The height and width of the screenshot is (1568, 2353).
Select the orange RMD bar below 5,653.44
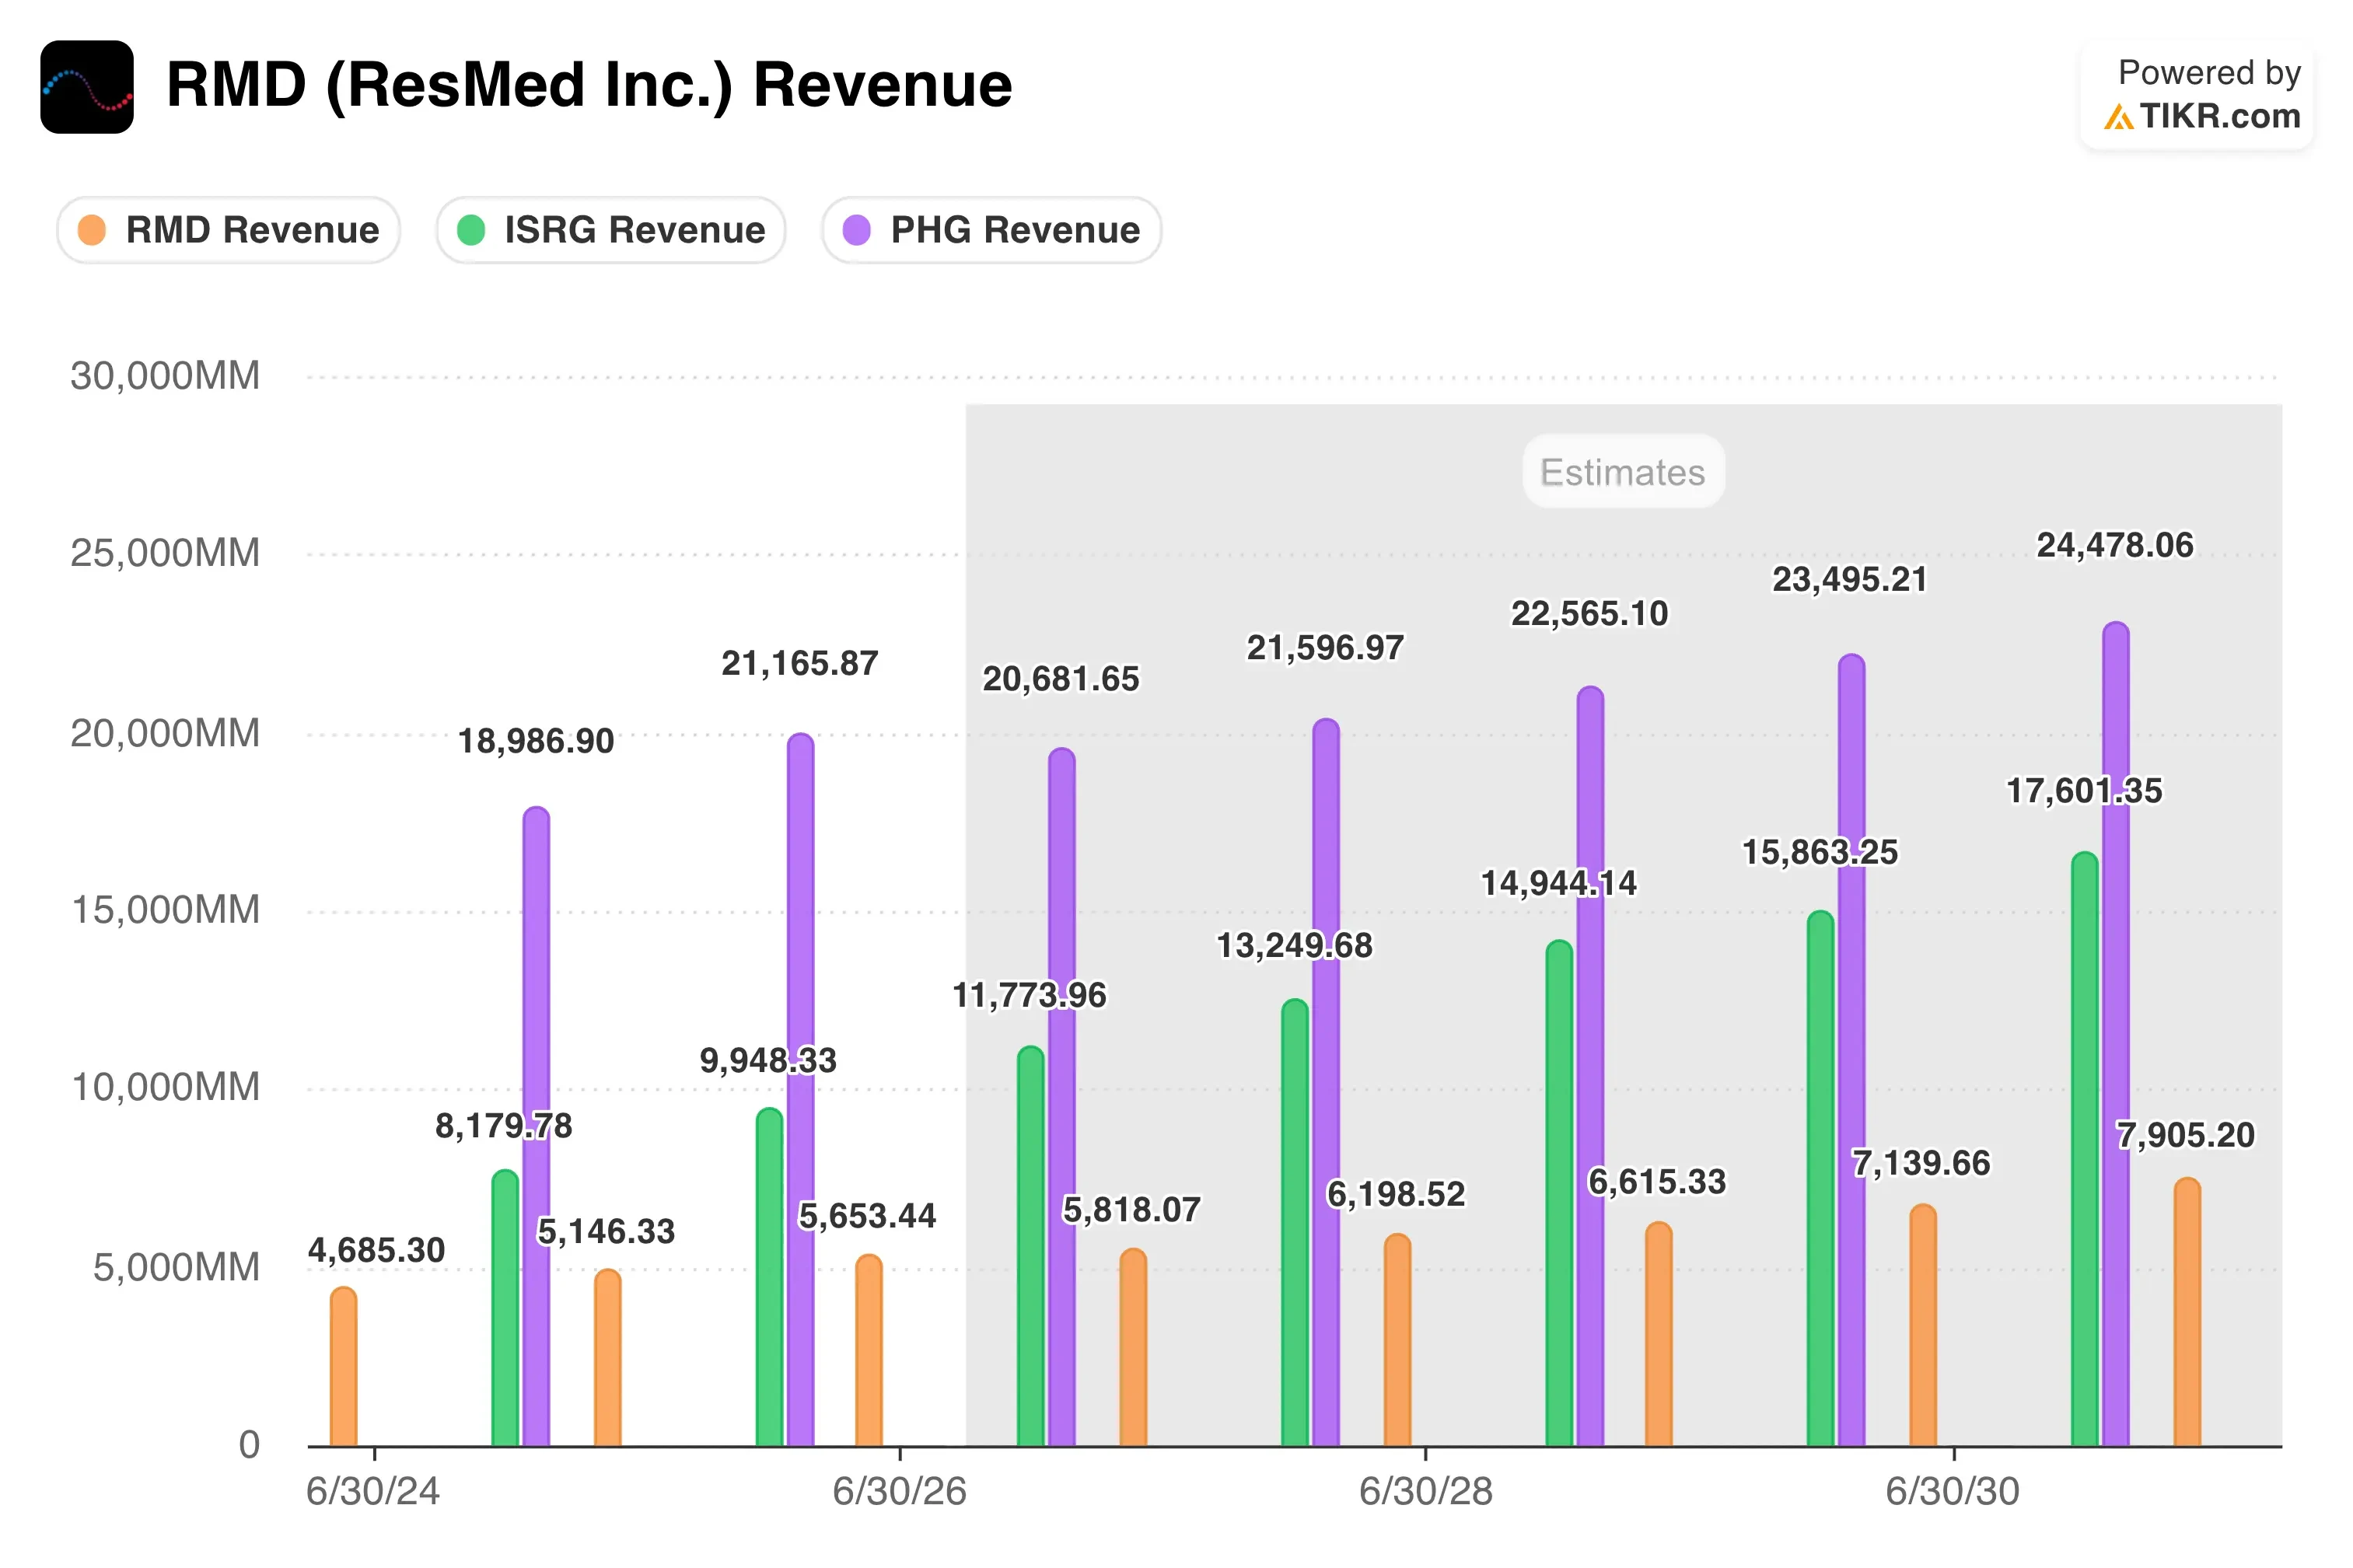point(869,1350)
